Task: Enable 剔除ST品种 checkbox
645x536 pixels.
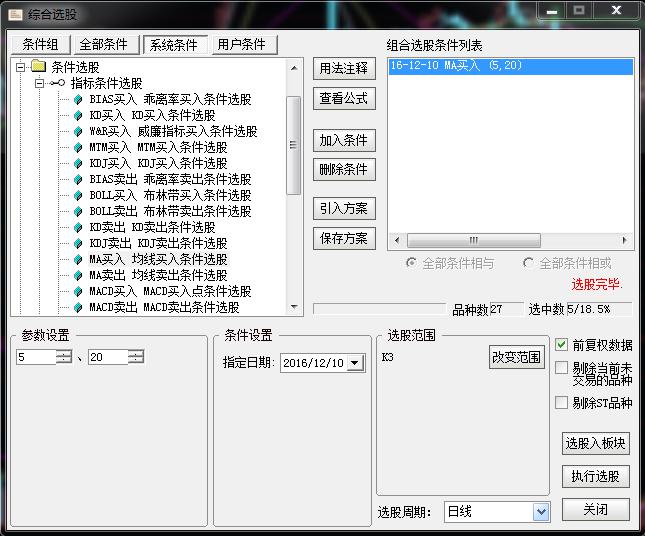Action: [x=561, y=402]
